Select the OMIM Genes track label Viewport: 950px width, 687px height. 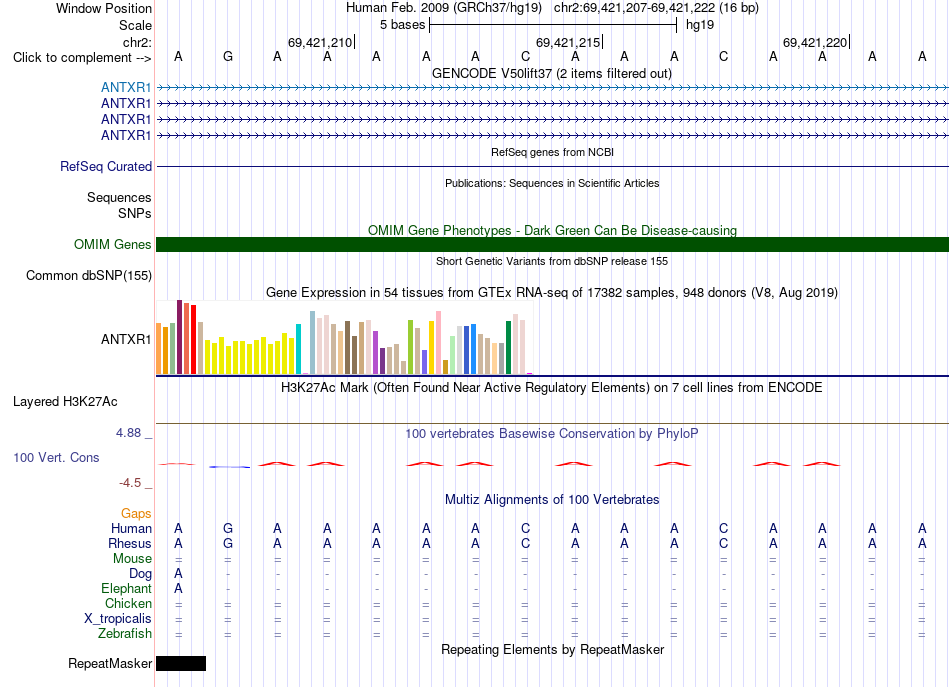click(x=113, y=245)
